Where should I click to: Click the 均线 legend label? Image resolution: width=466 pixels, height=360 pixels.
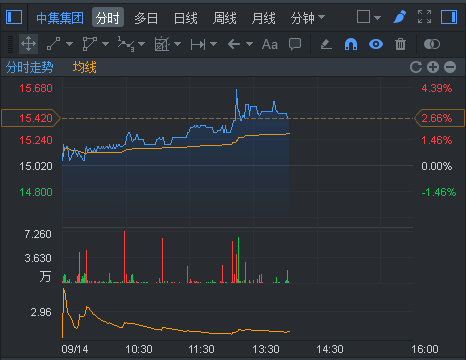(85, 67)
